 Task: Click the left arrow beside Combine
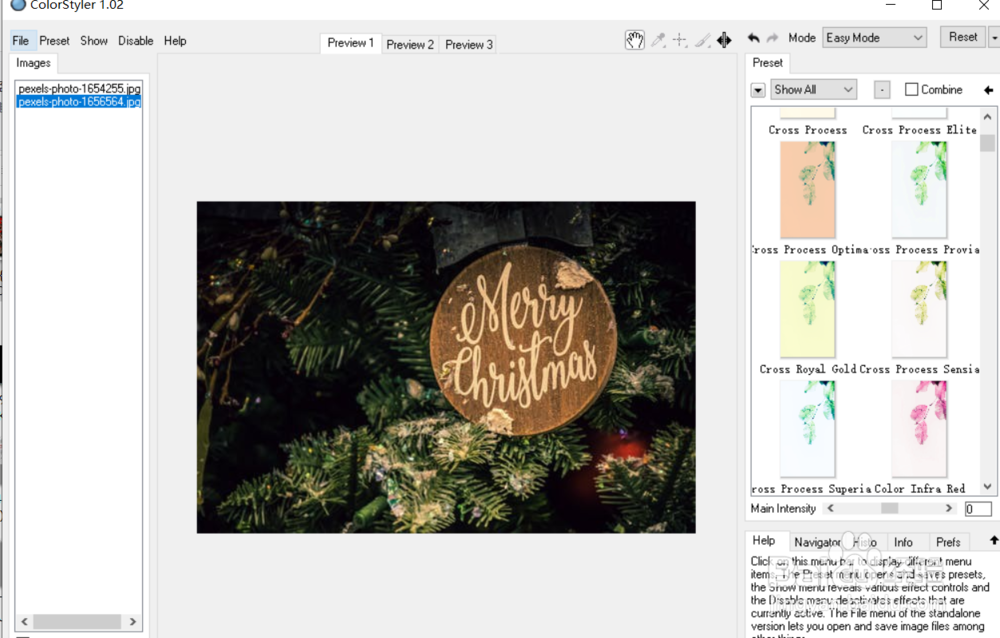[989, 90]
